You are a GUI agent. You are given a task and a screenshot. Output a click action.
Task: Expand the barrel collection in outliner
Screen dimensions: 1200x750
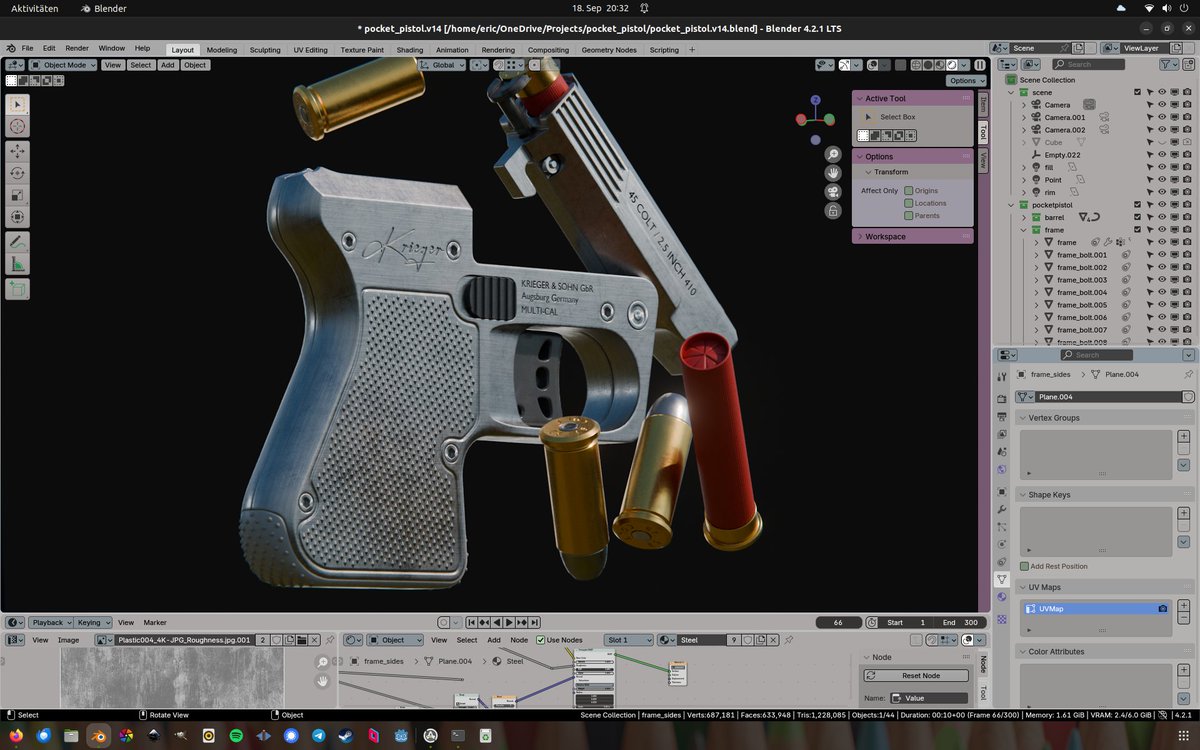click(x=1024, y=217)
